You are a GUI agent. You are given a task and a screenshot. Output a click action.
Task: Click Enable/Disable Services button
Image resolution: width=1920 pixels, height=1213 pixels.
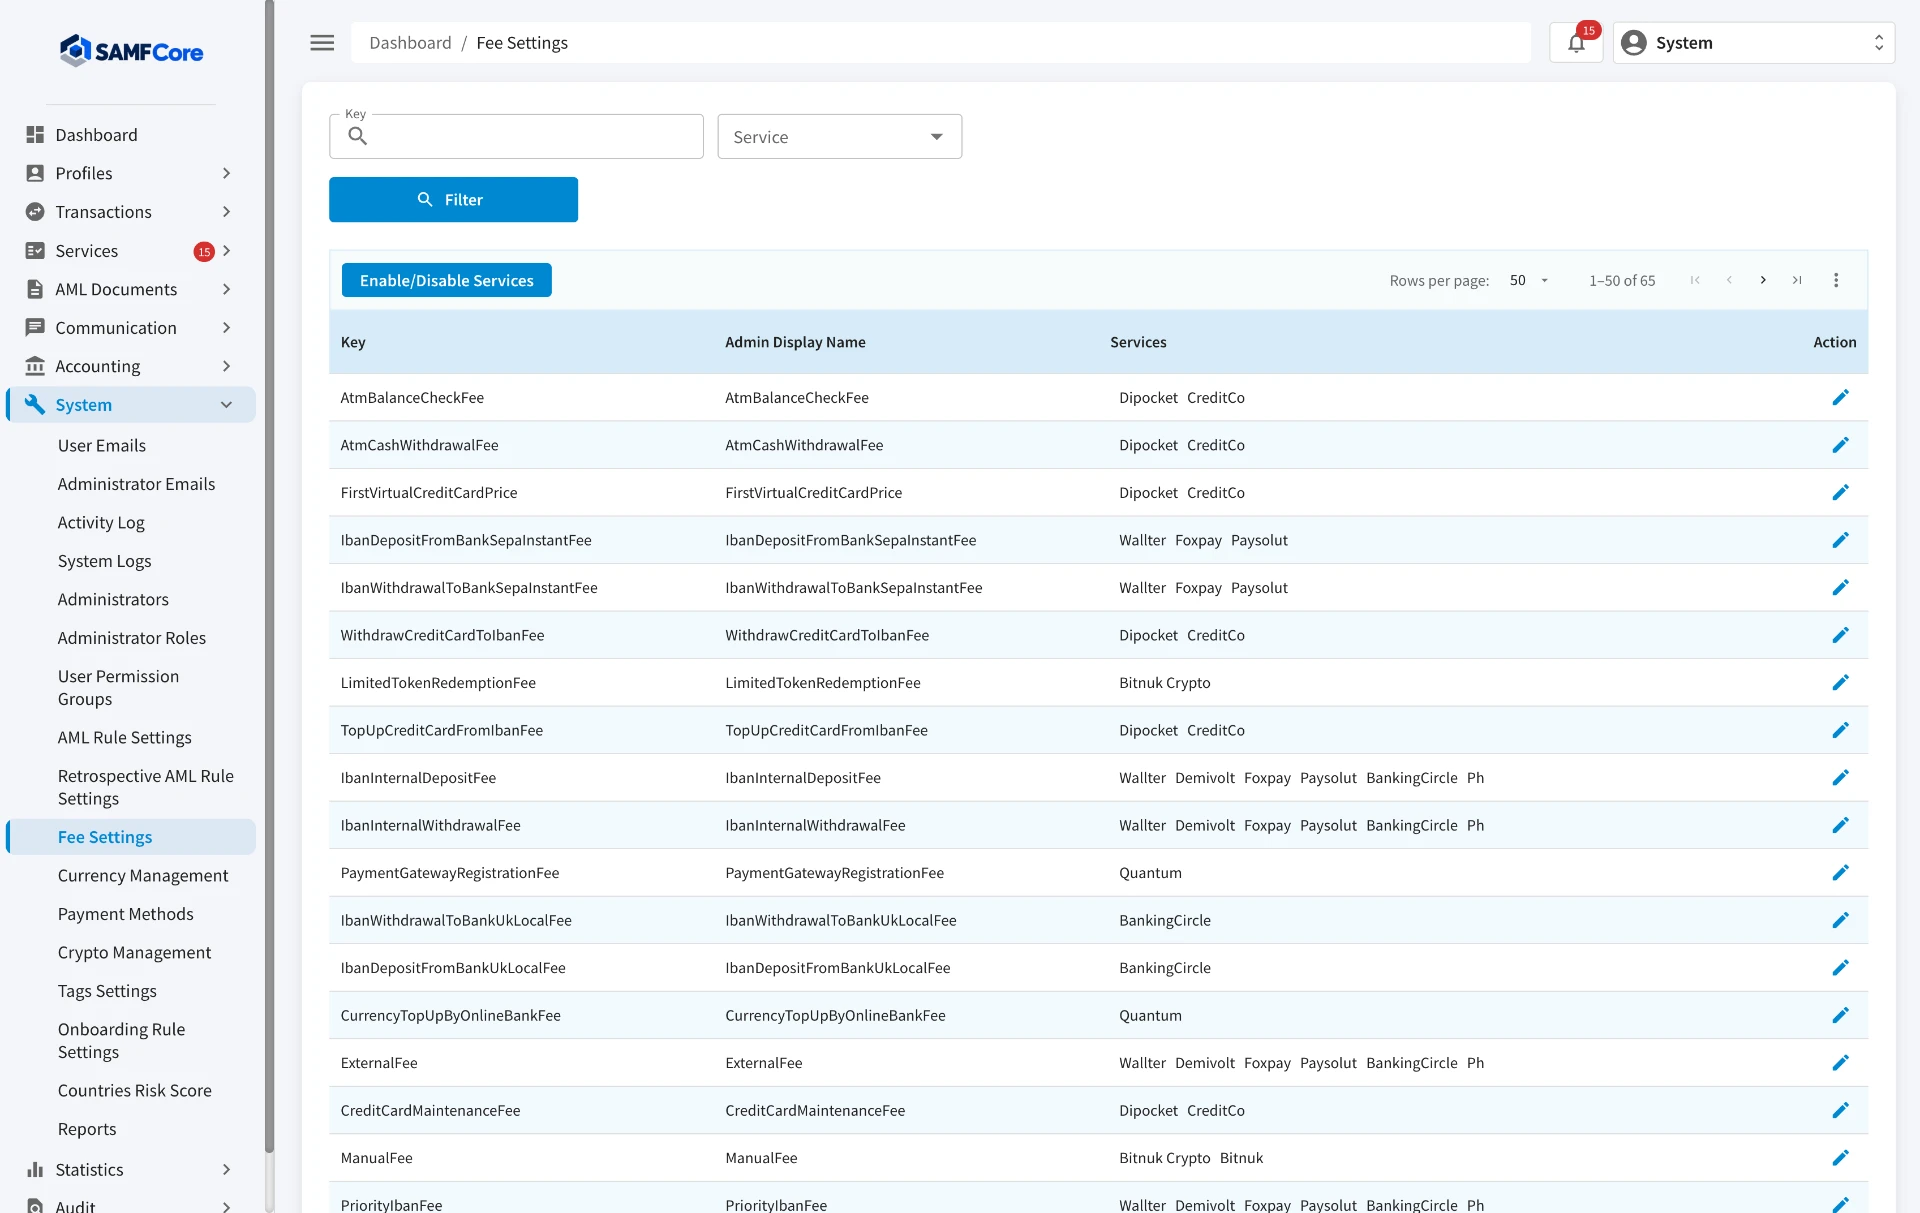447,281
